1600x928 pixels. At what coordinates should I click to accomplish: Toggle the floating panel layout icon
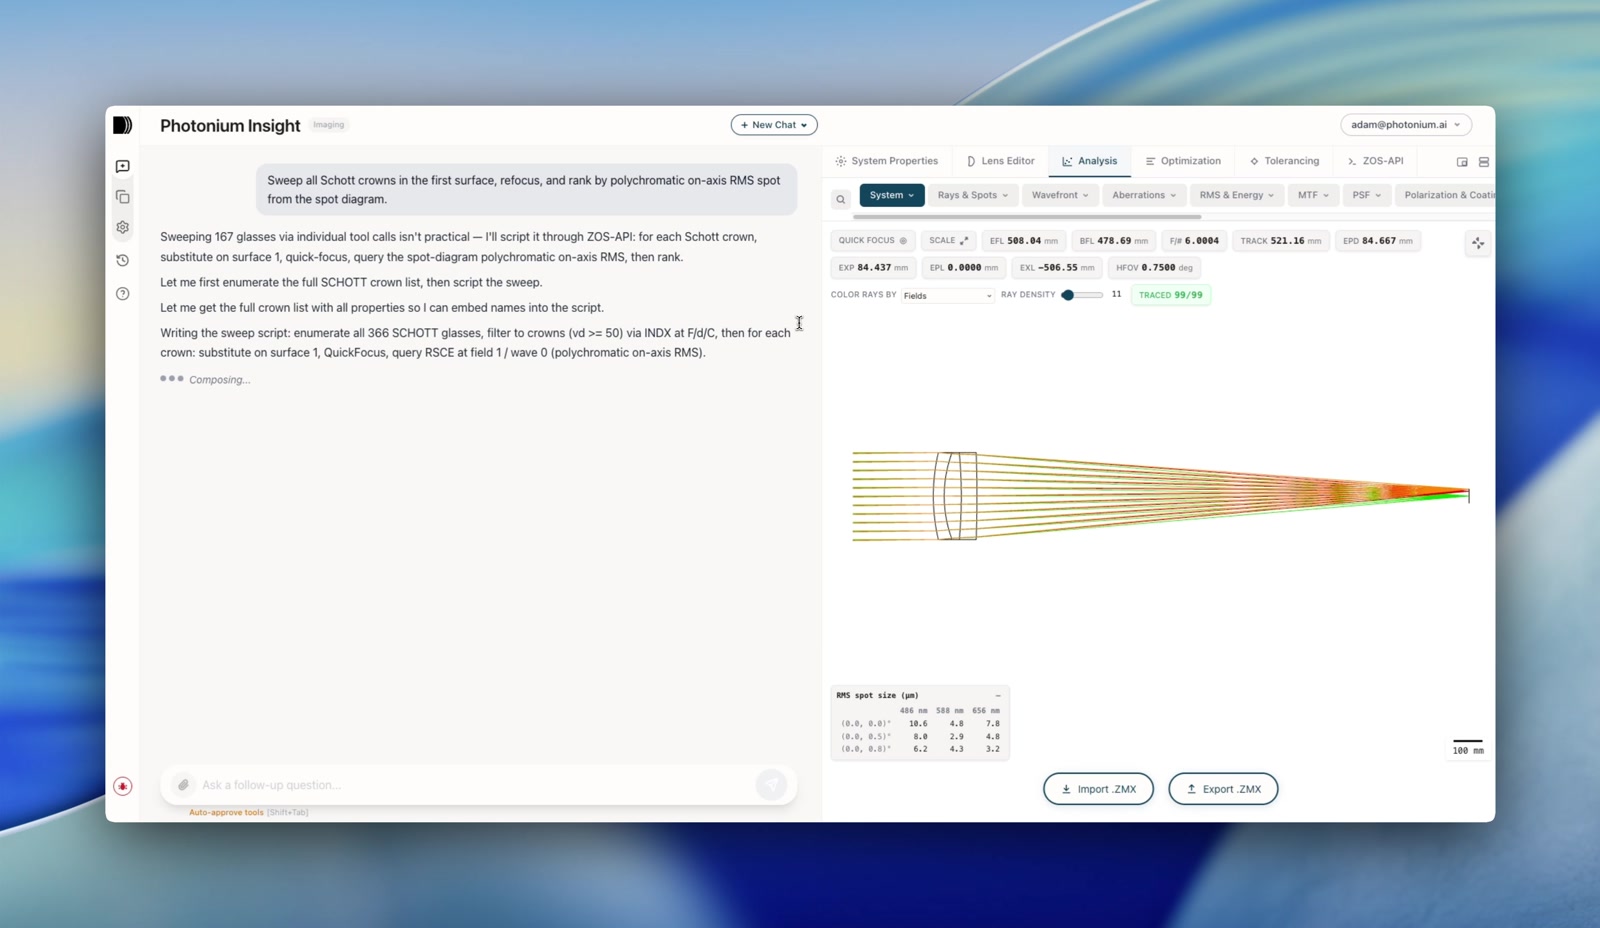tap(1462, 162)
